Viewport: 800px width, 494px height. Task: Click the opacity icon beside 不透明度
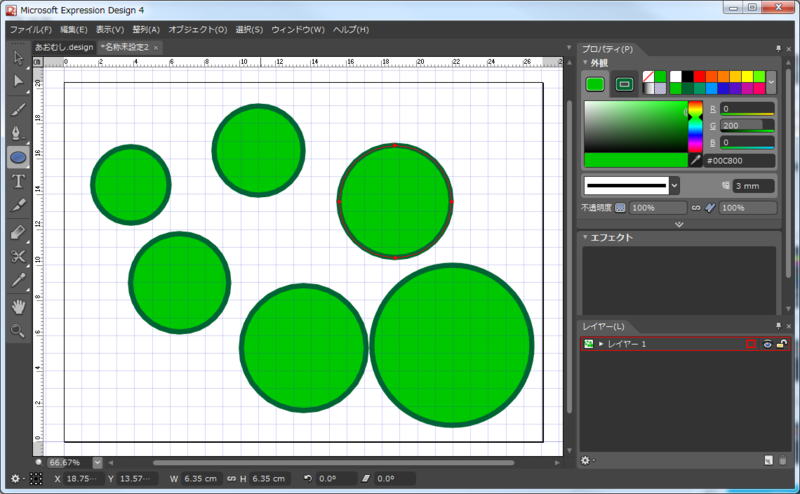(620, 208)
